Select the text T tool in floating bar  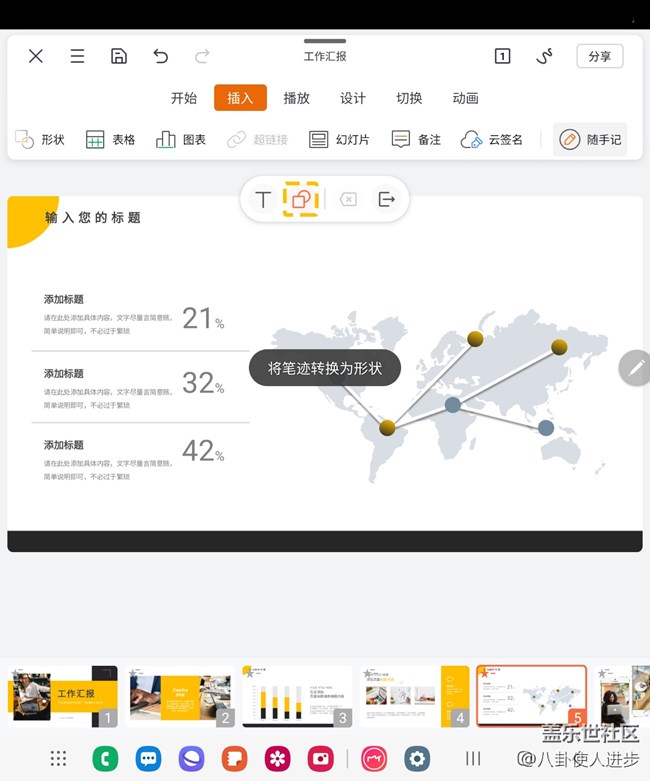pos(263,200)
